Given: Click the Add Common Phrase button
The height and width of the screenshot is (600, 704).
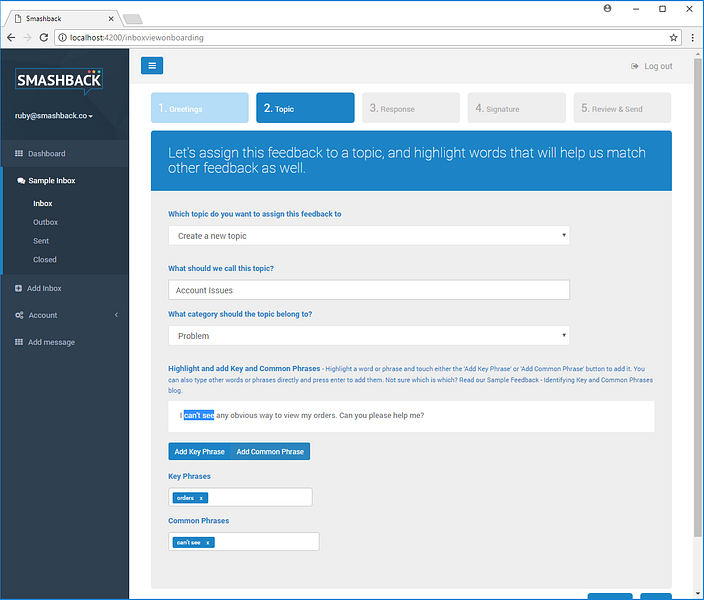Looking at the screenshot, I should click(x=270, y=452).
